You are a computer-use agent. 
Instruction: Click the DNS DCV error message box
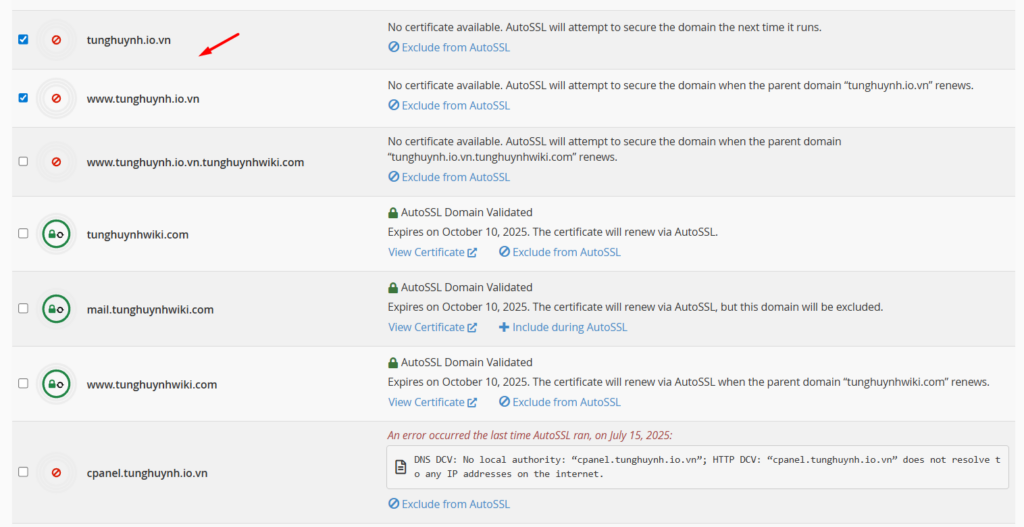[x=697, y=467]
